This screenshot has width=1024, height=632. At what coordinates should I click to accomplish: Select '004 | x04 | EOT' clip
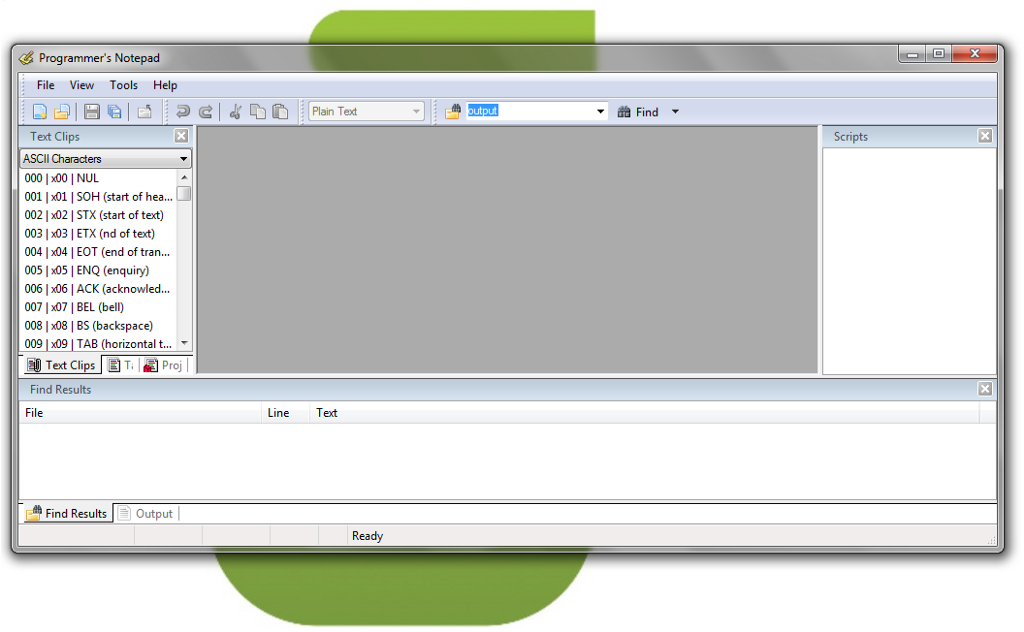click(99, 251)
